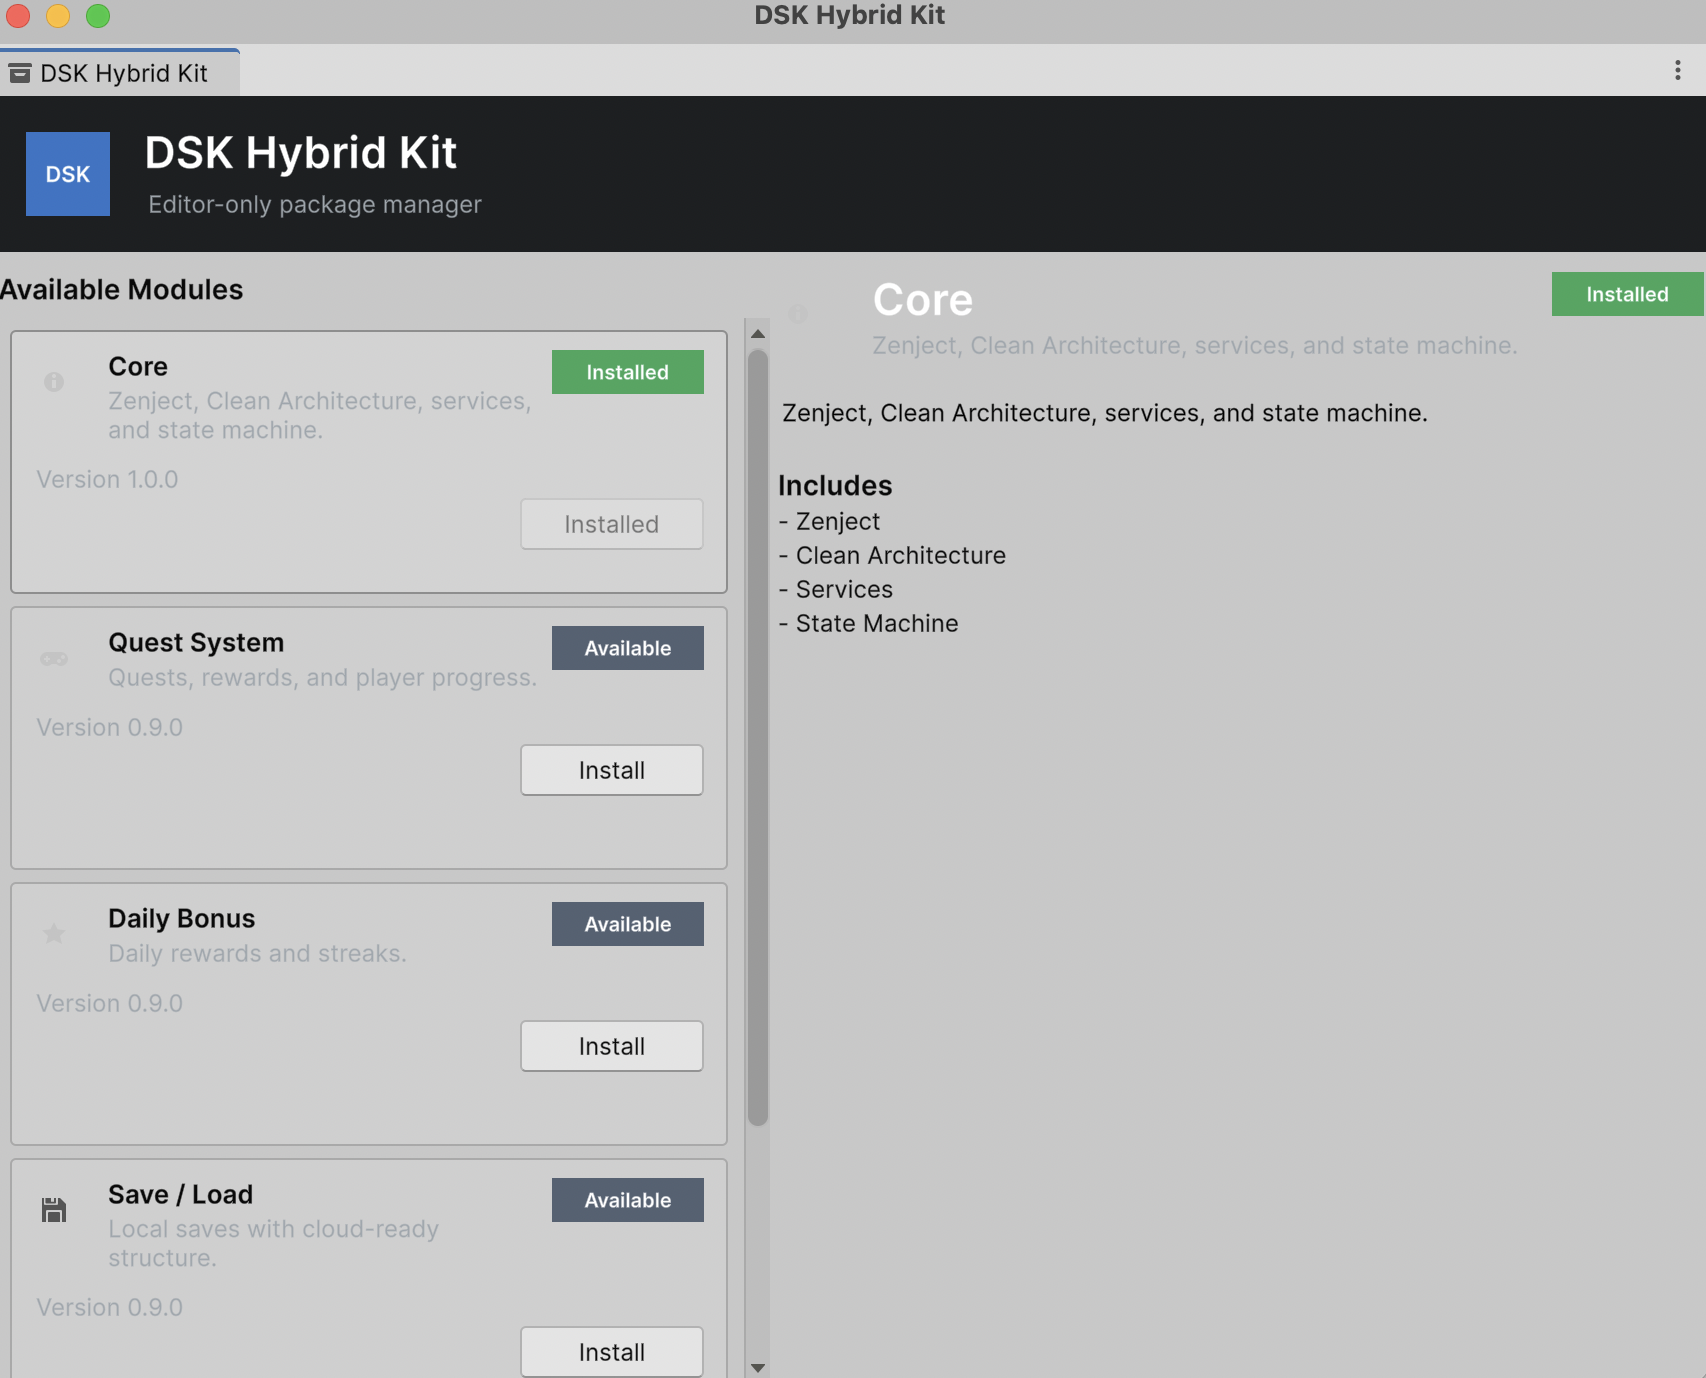
Task: Select the Quest System module title
Action: 196,643
